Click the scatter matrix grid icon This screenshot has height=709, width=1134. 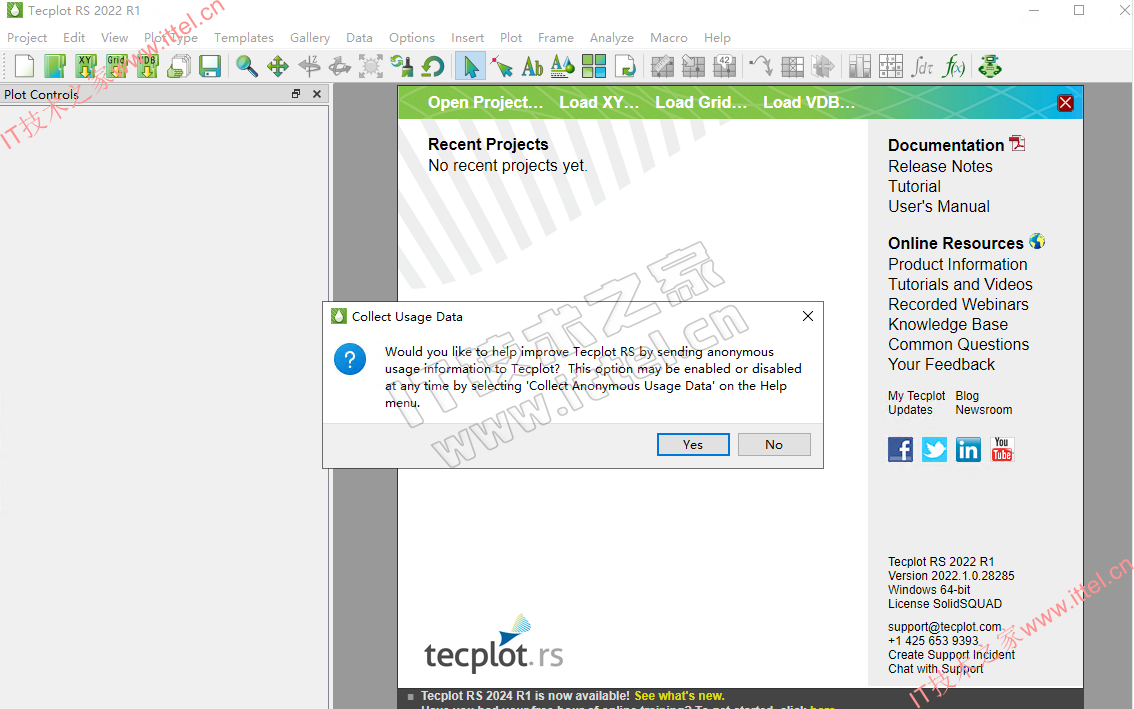coord(891,67)
